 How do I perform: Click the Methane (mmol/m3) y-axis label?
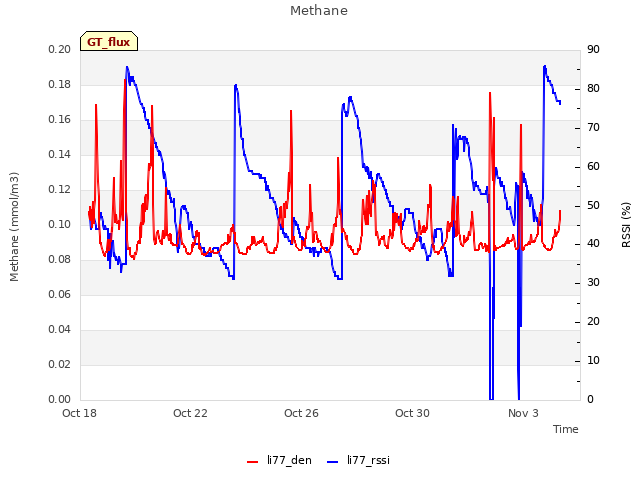click(x=14, y=227)
